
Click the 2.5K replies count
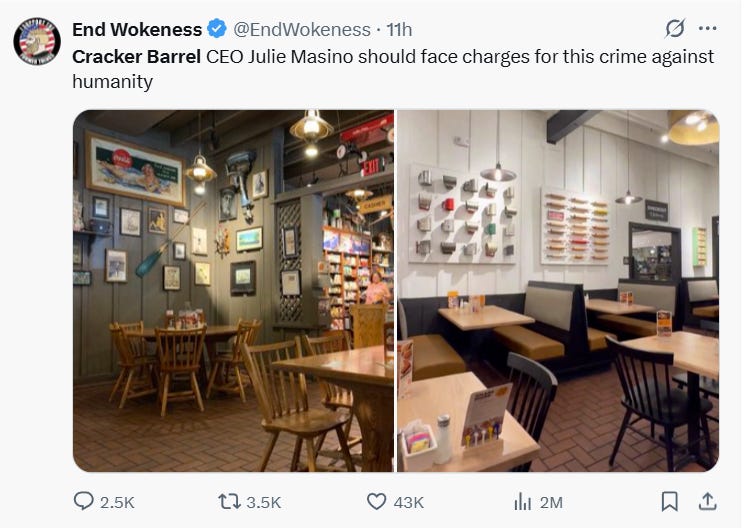tap(117, 502)
